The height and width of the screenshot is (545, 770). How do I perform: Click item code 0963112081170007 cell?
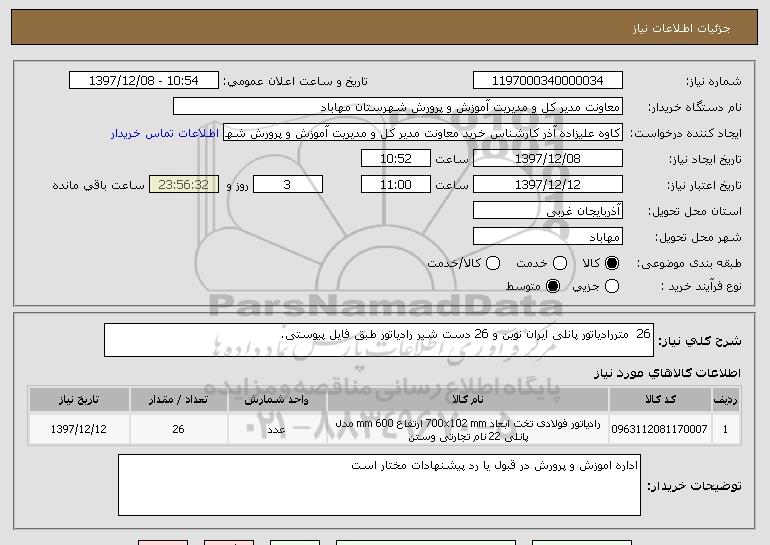click(660, 429)
